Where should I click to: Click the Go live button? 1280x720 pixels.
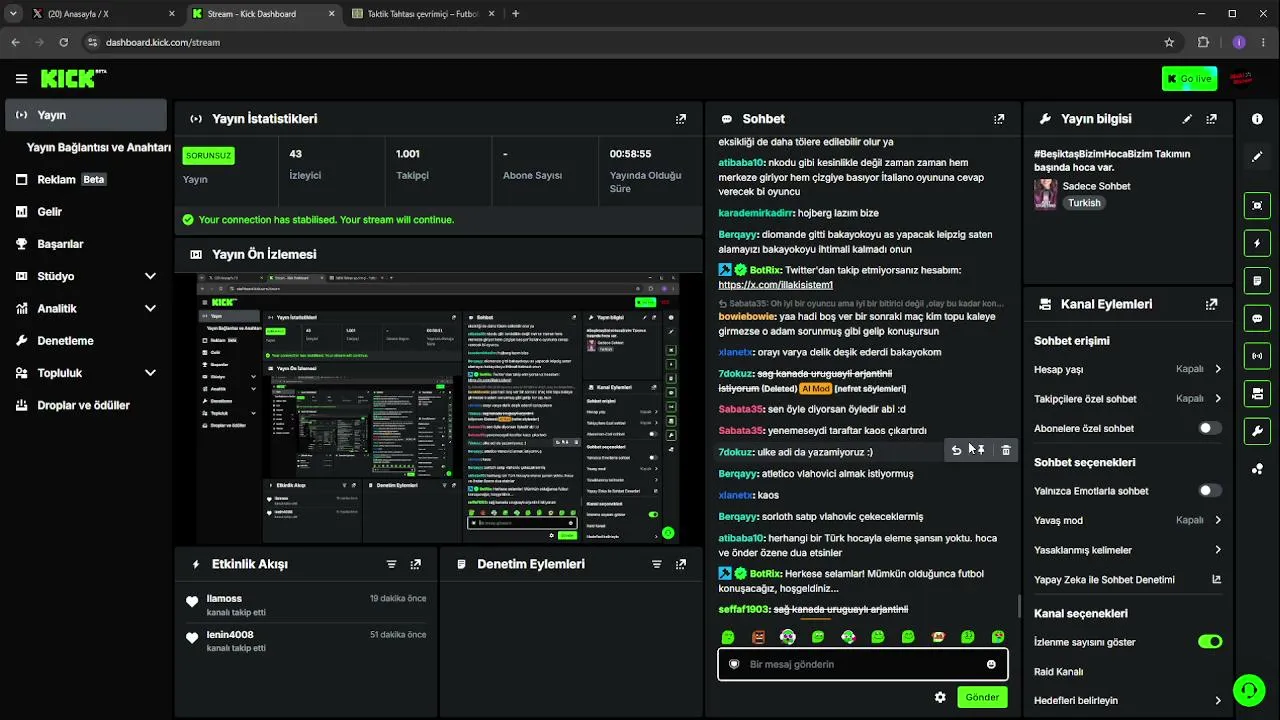[1189, 79]
